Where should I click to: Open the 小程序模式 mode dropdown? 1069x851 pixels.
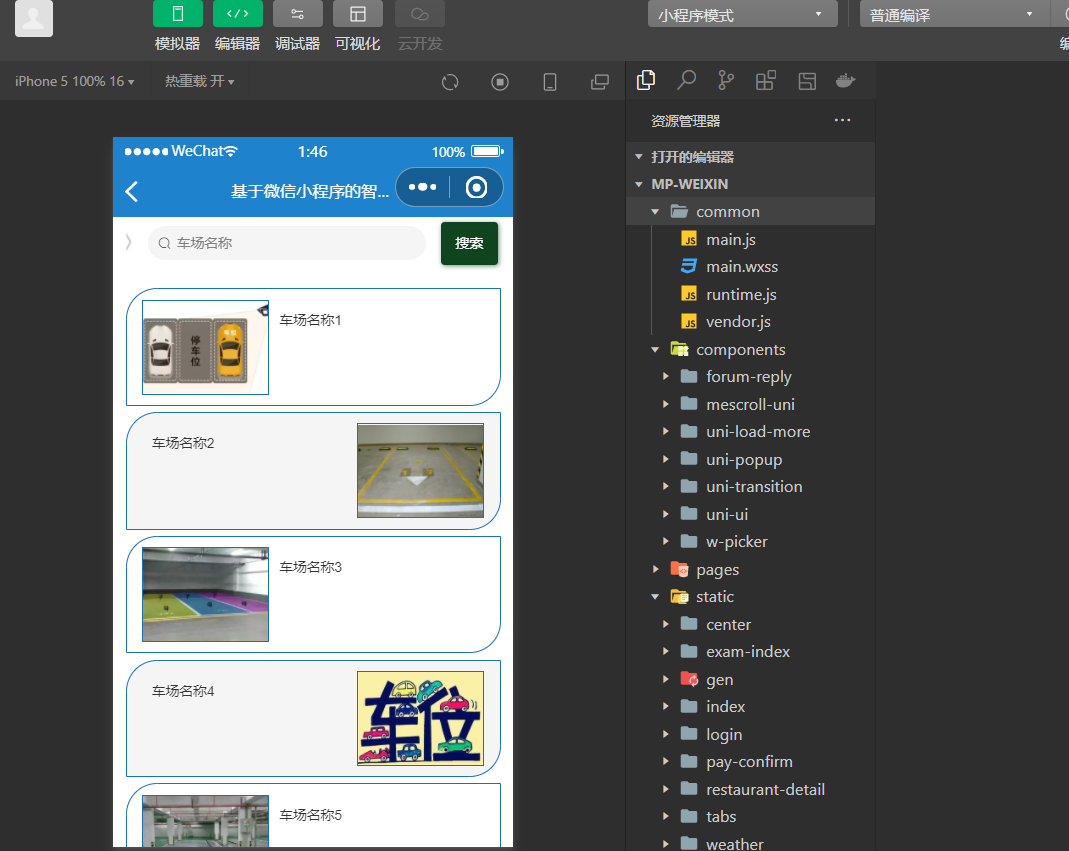coord(742,14)
